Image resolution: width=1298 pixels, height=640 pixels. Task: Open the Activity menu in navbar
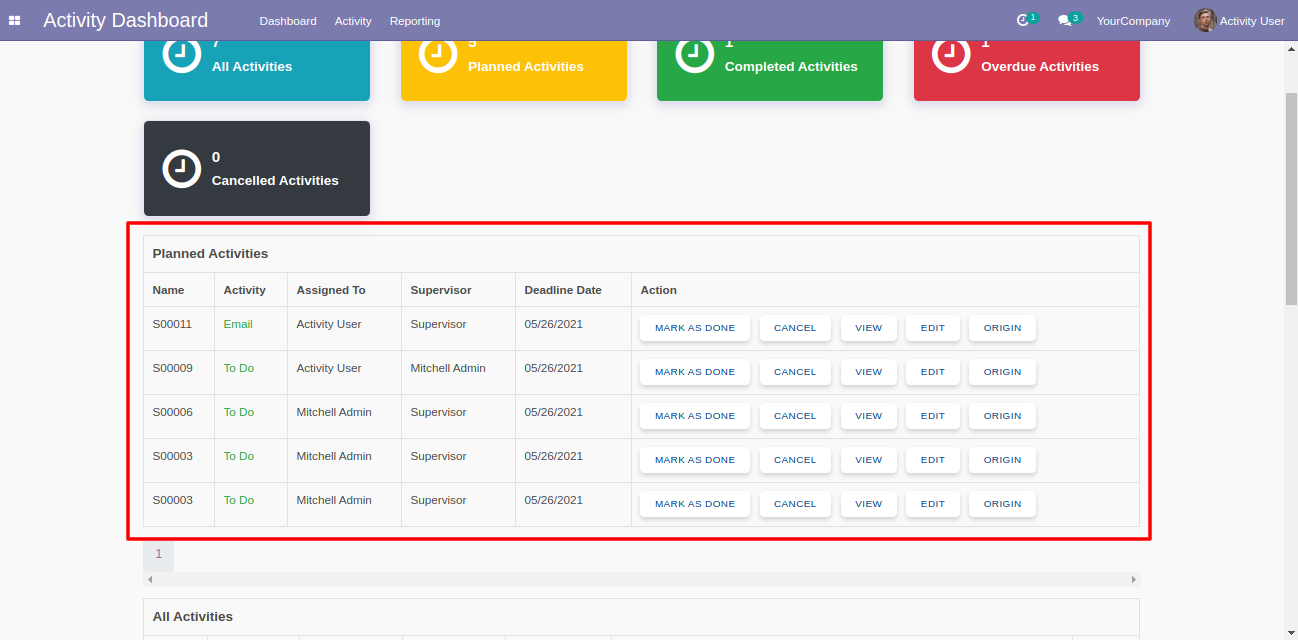tap(353, 21)
